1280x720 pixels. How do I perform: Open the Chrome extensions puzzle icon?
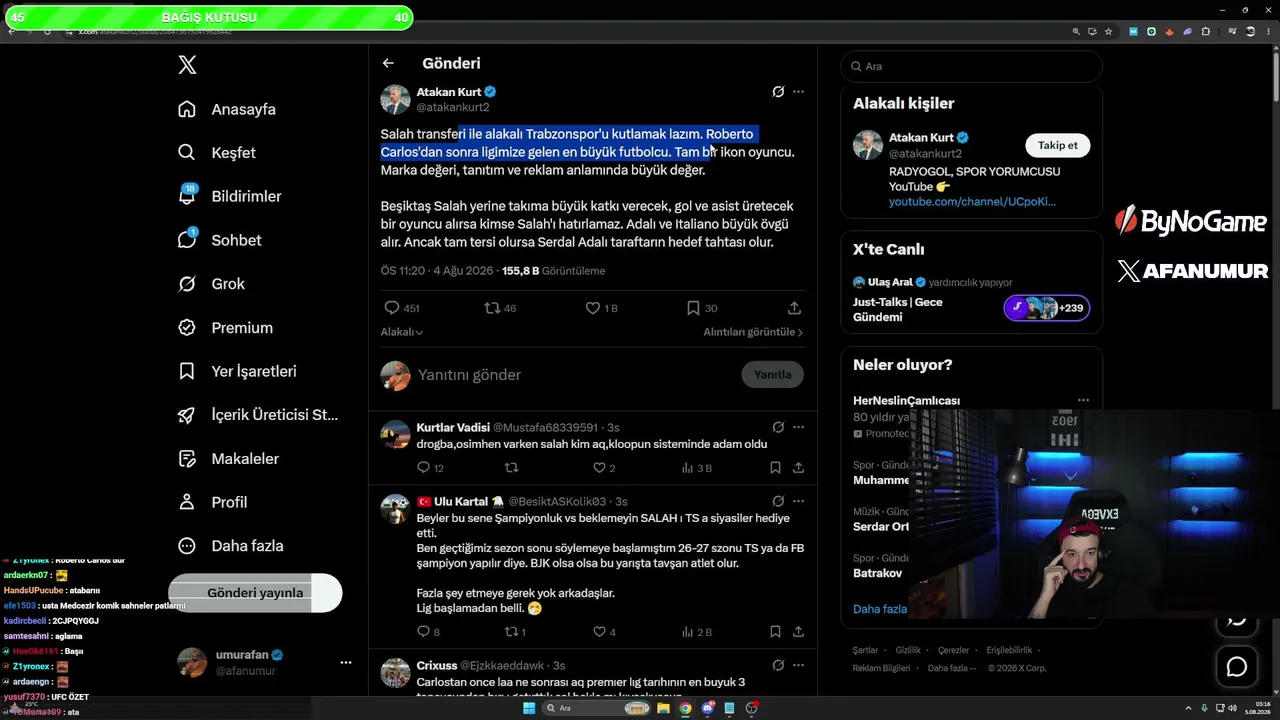(x=1206, y=31)
